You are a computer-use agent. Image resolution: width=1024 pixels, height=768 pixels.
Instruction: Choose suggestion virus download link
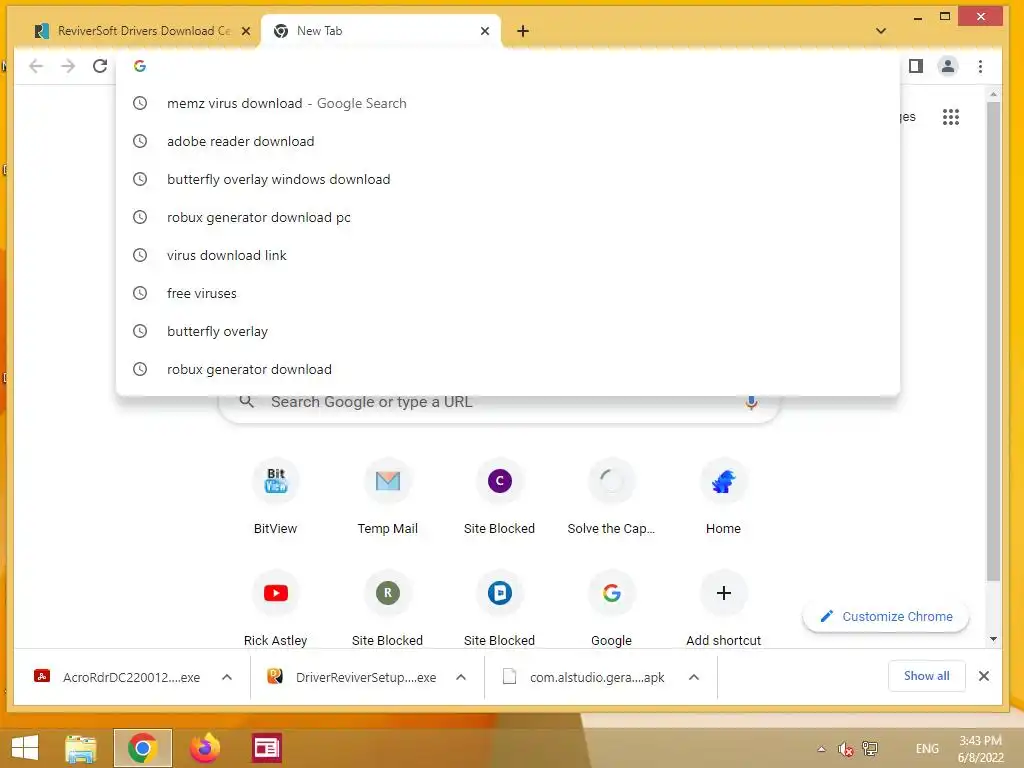coord(507,255)
